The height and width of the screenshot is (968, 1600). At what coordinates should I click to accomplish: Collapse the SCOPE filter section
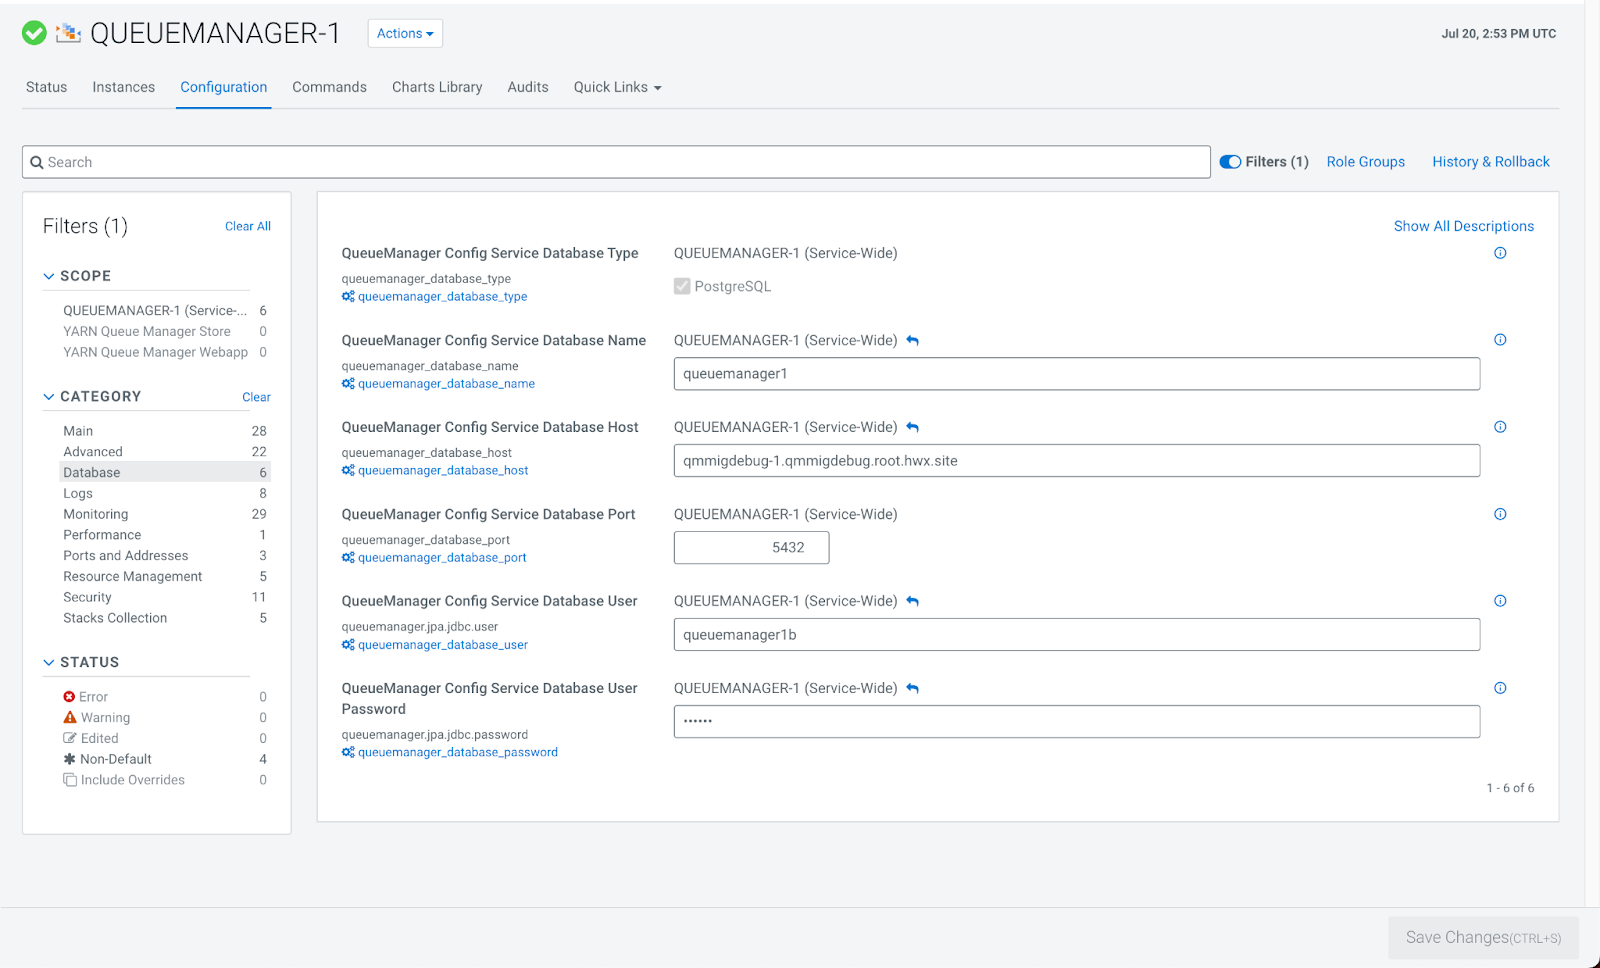[49, 276]
